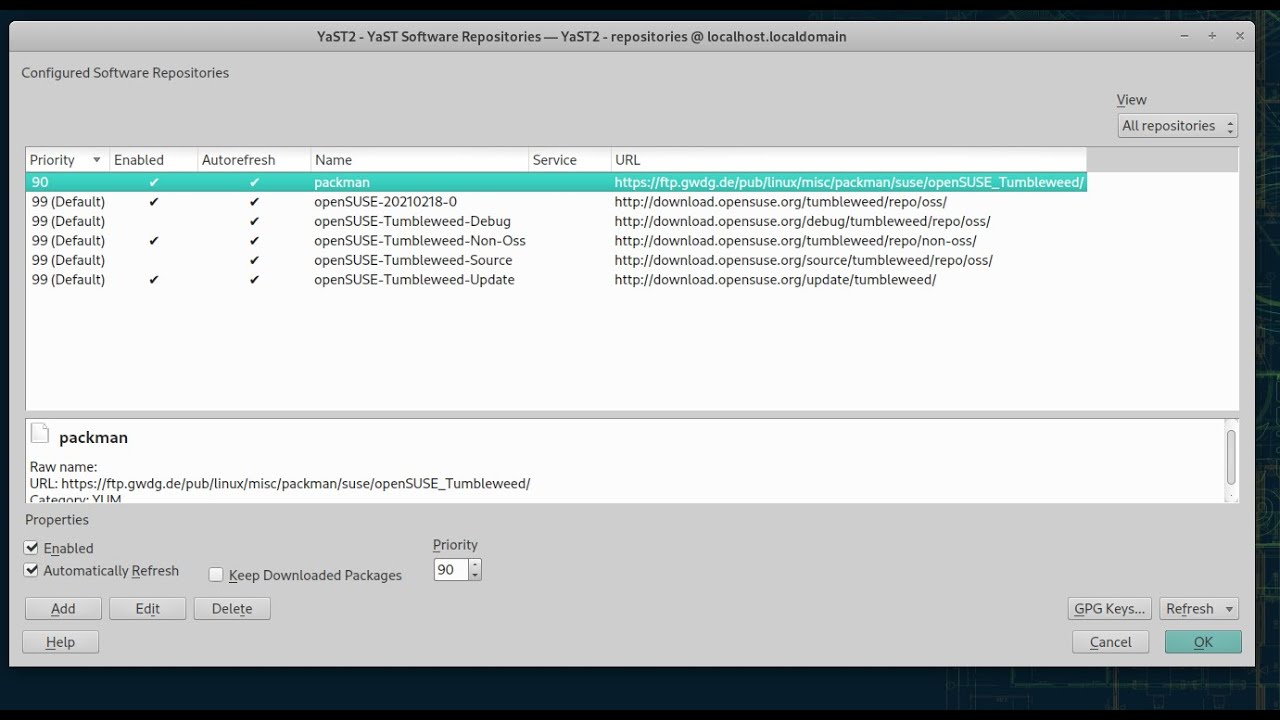Sort by Autorefresh column header

coord(254,160)
